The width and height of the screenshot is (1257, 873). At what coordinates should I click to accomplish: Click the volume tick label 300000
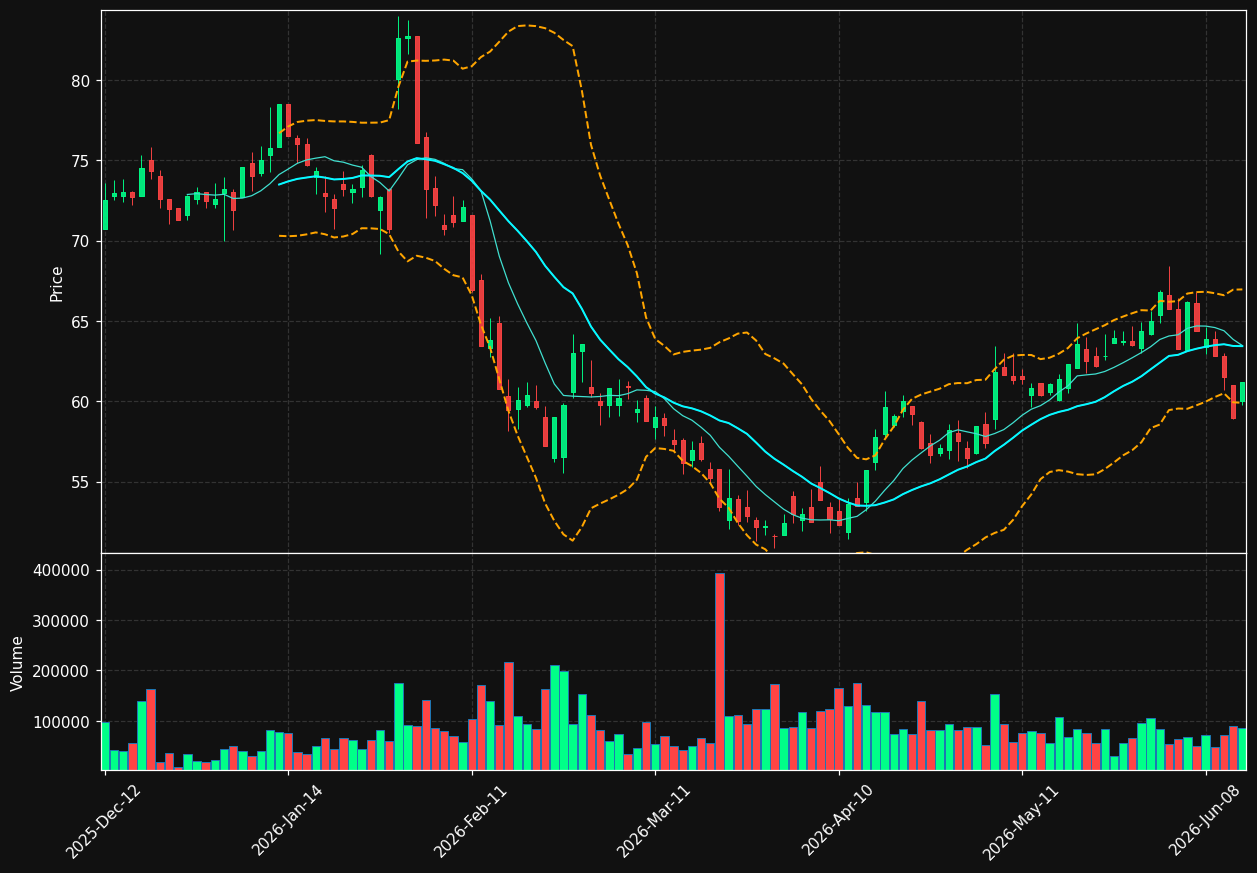[x=62, y=620]
